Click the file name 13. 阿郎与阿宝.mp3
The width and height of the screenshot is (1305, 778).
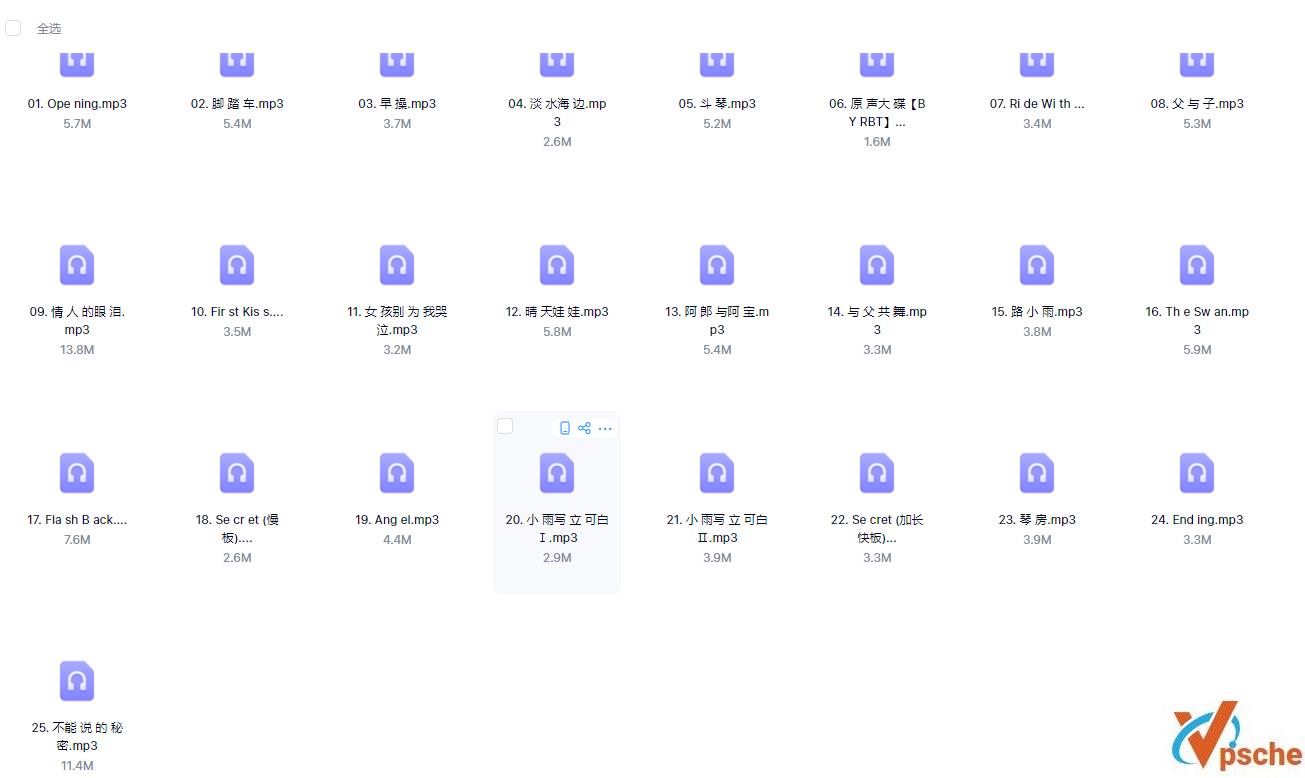[x=717, y=321]
